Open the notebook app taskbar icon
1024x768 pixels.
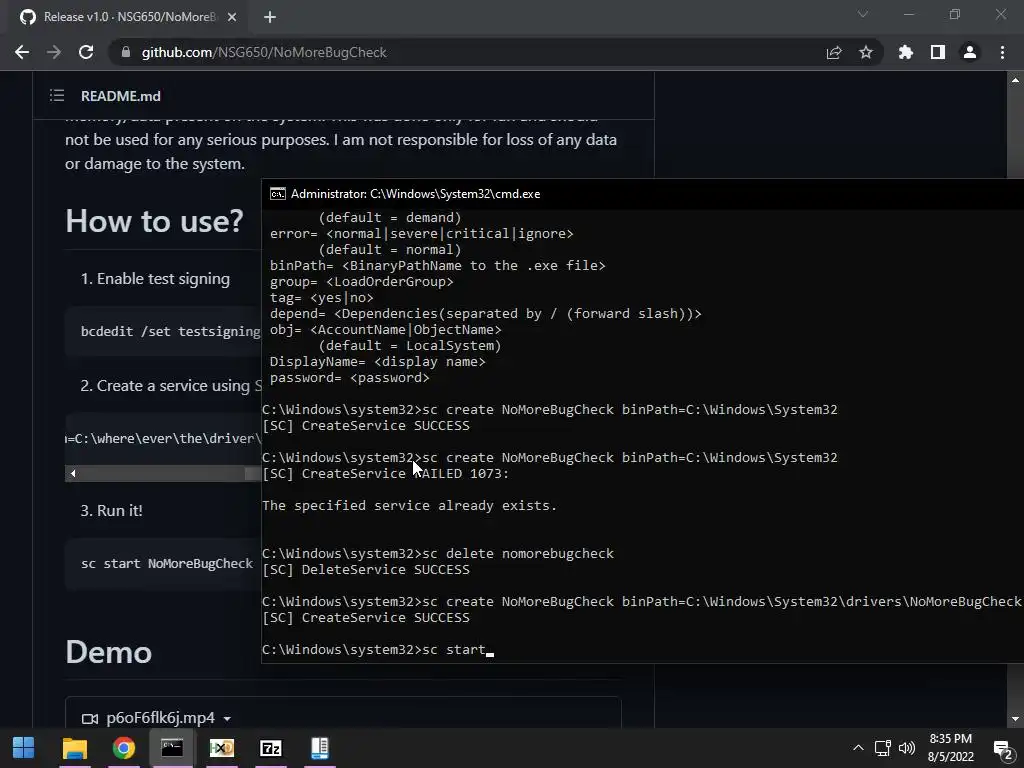pyautogui.click(x=319, y=748)
